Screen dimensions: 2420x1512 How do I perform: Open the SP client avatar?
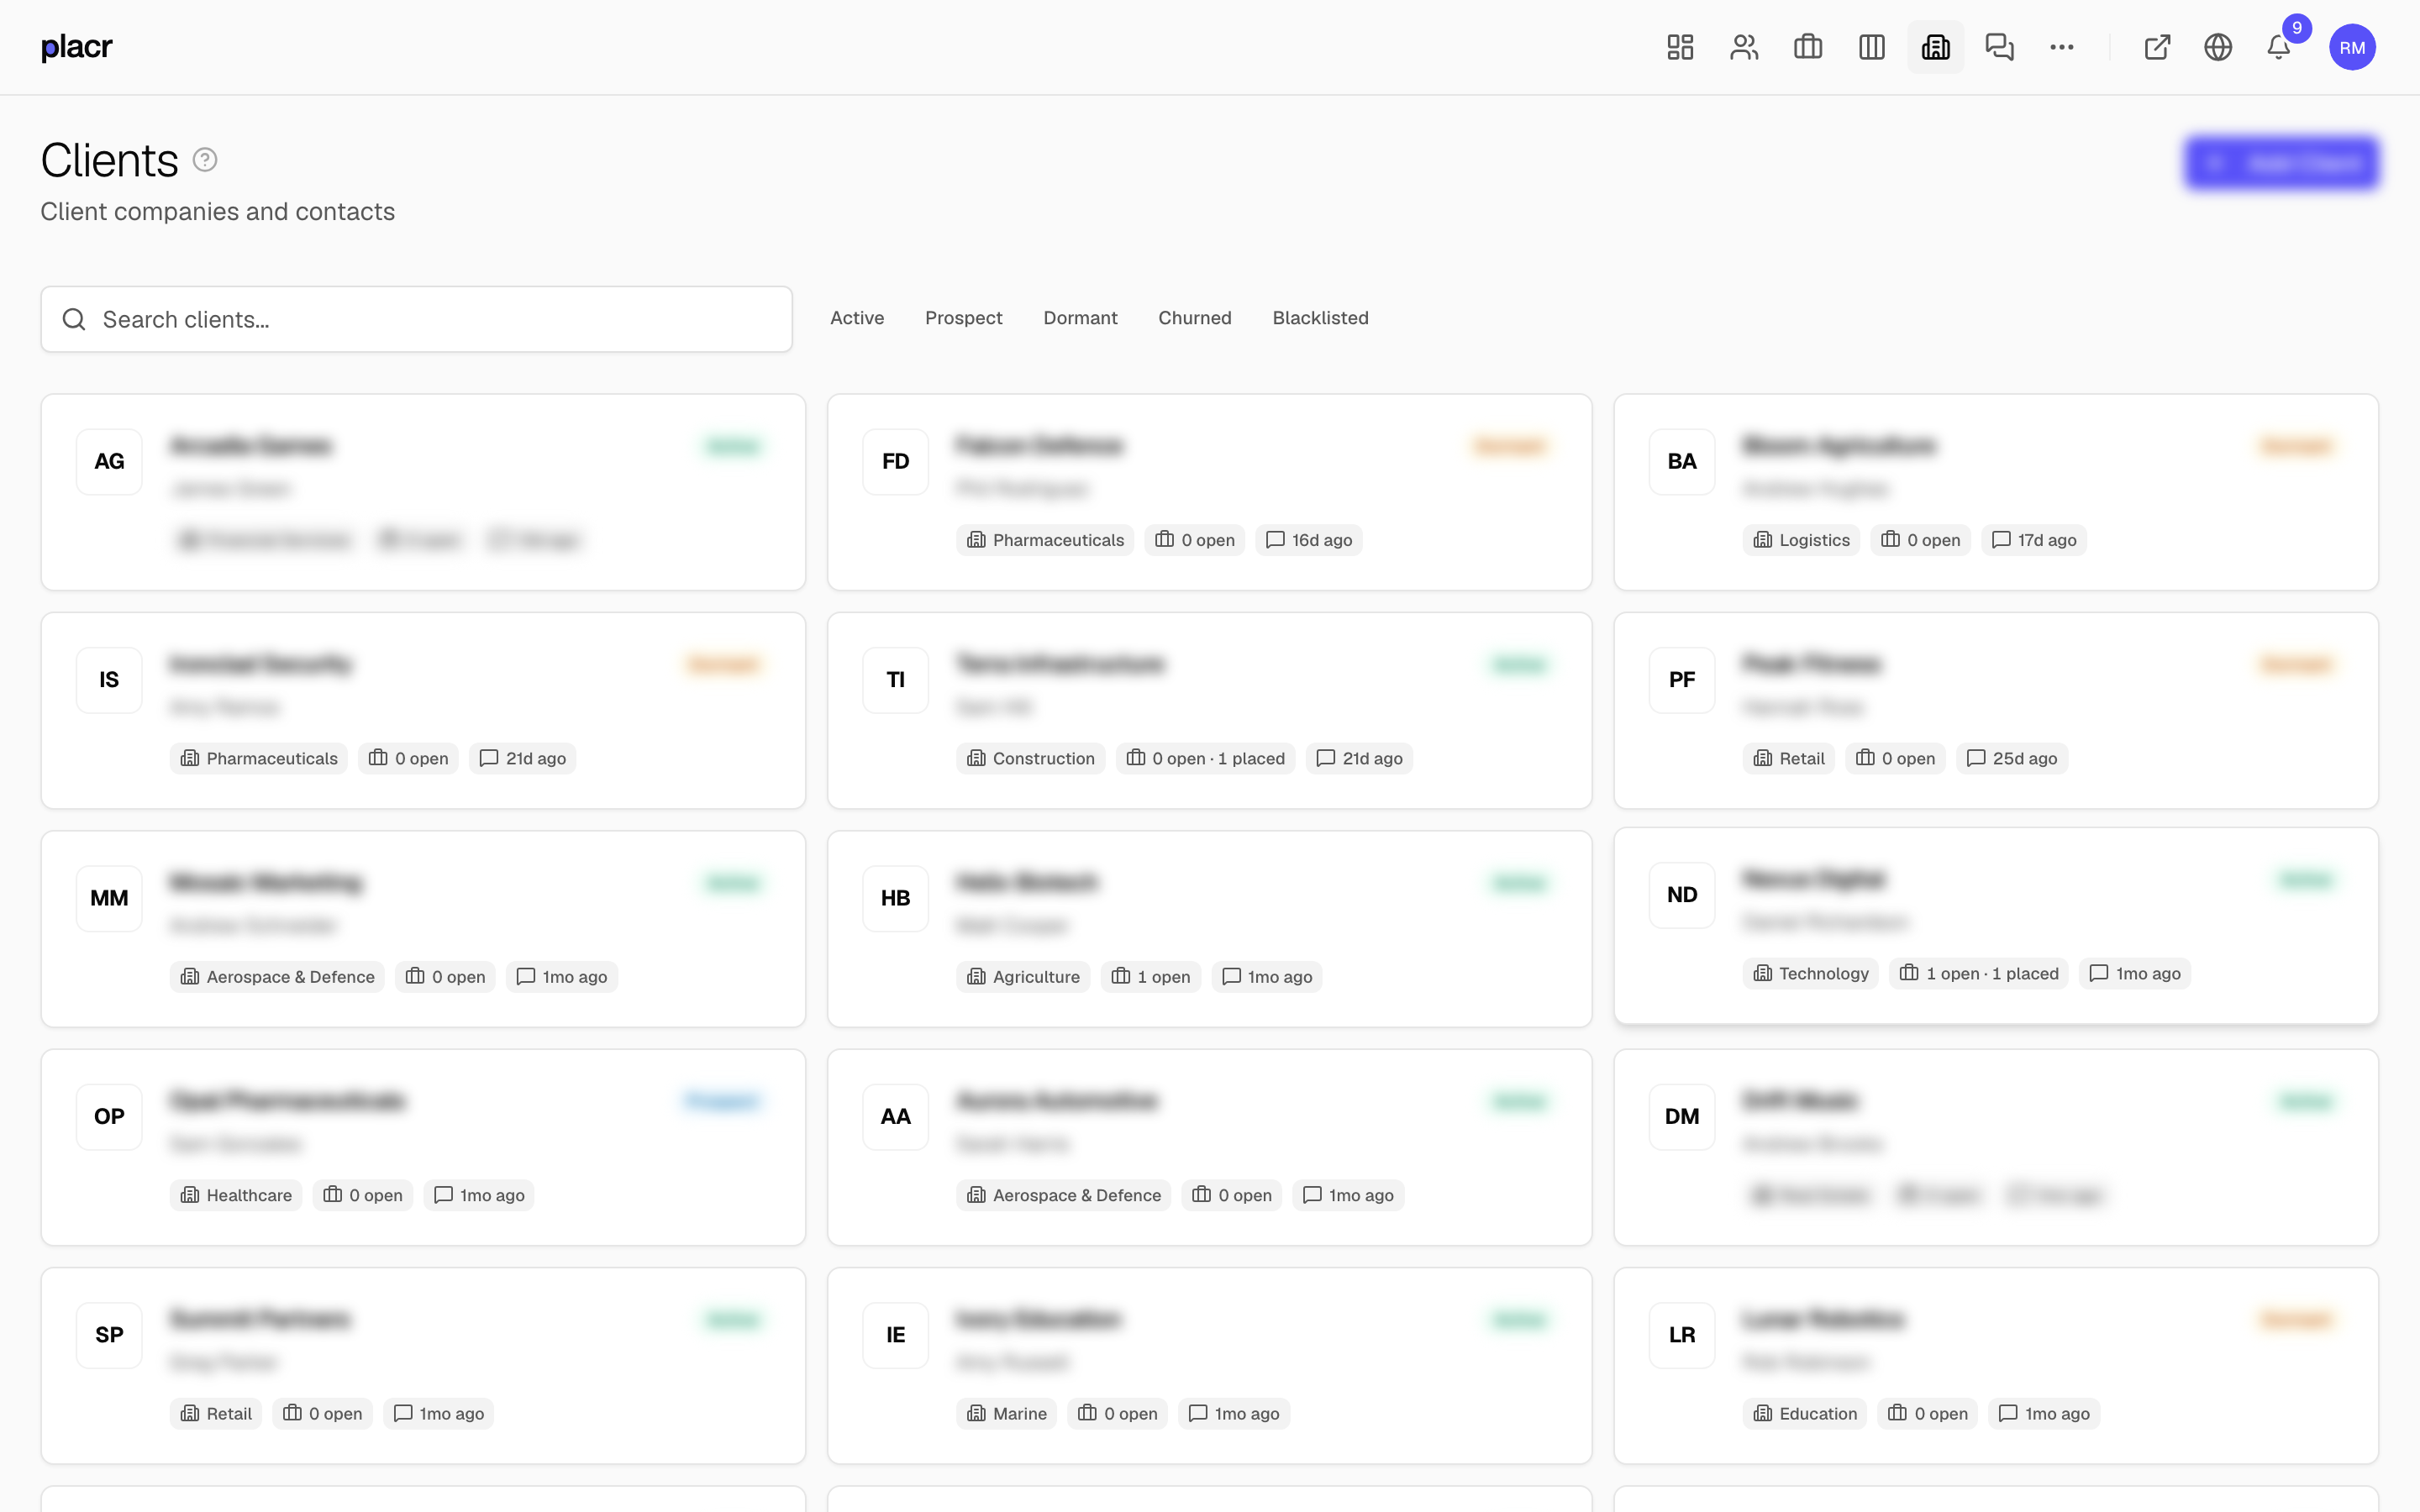tap(109, 1335)
